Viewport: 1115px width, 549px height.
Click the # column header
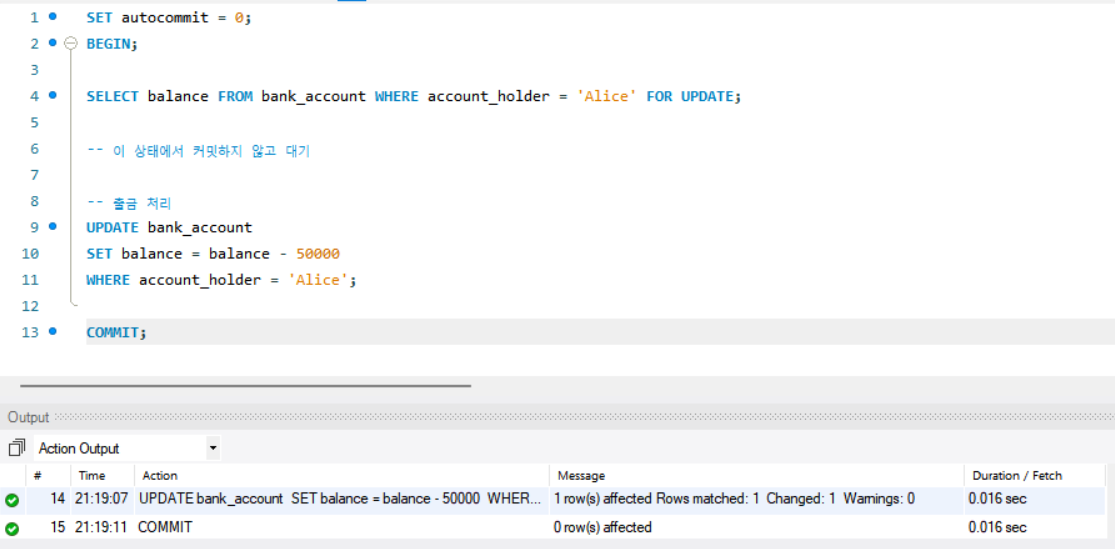pyautogui.click(x=38, y=476)
